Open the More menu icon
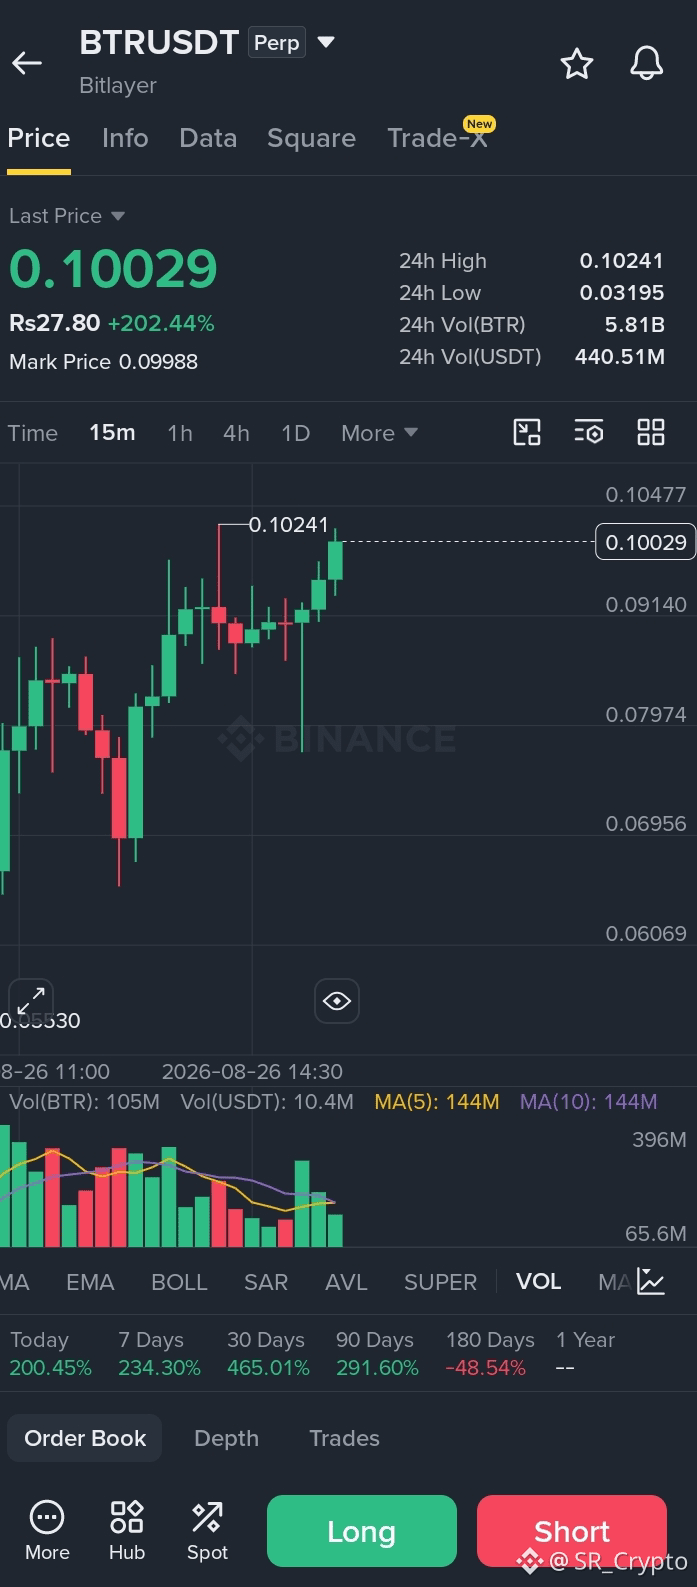The height and width of the screenshot is (1587, 697). click(x=47, y=1531)
